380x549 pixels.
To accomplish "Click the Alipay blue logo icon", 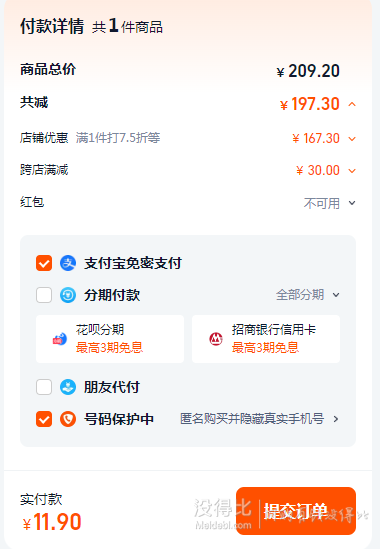I will click(x=68, y=263).
